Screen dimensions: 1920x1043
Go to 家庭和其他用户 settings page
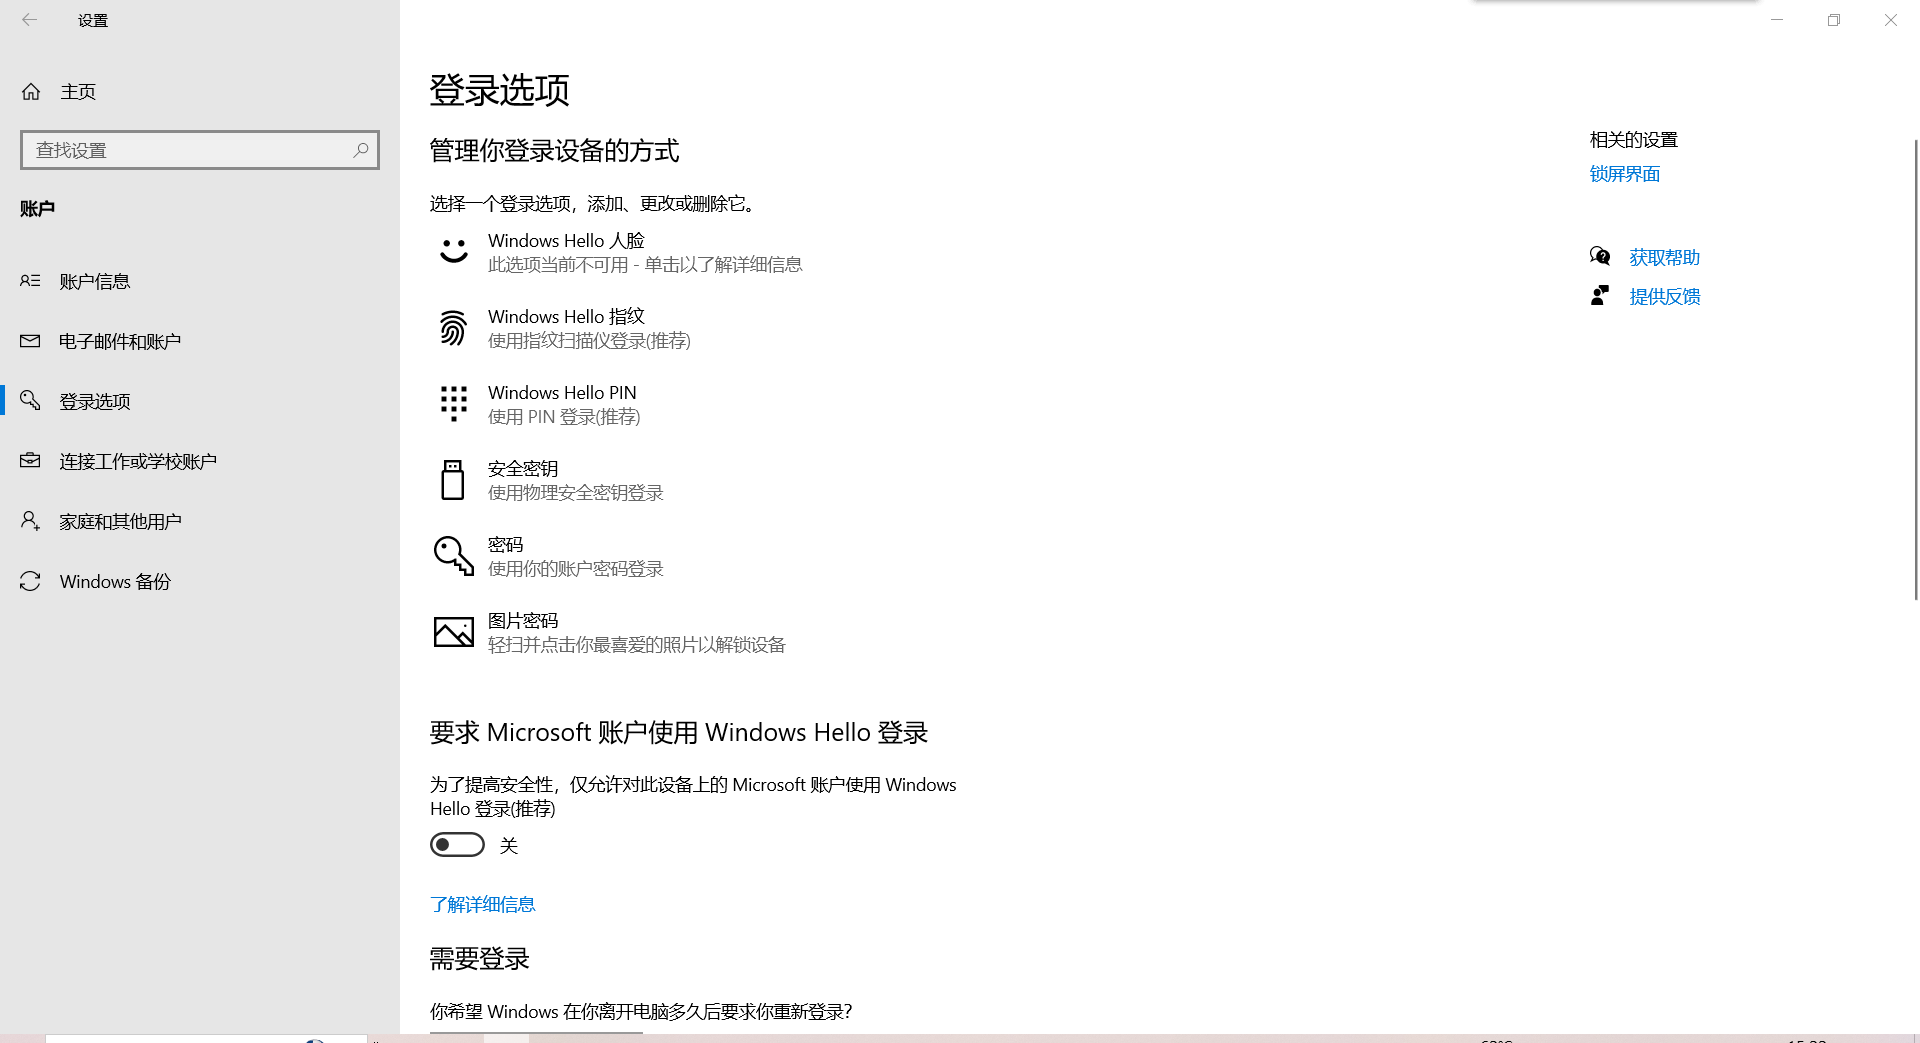click(200, 521)
